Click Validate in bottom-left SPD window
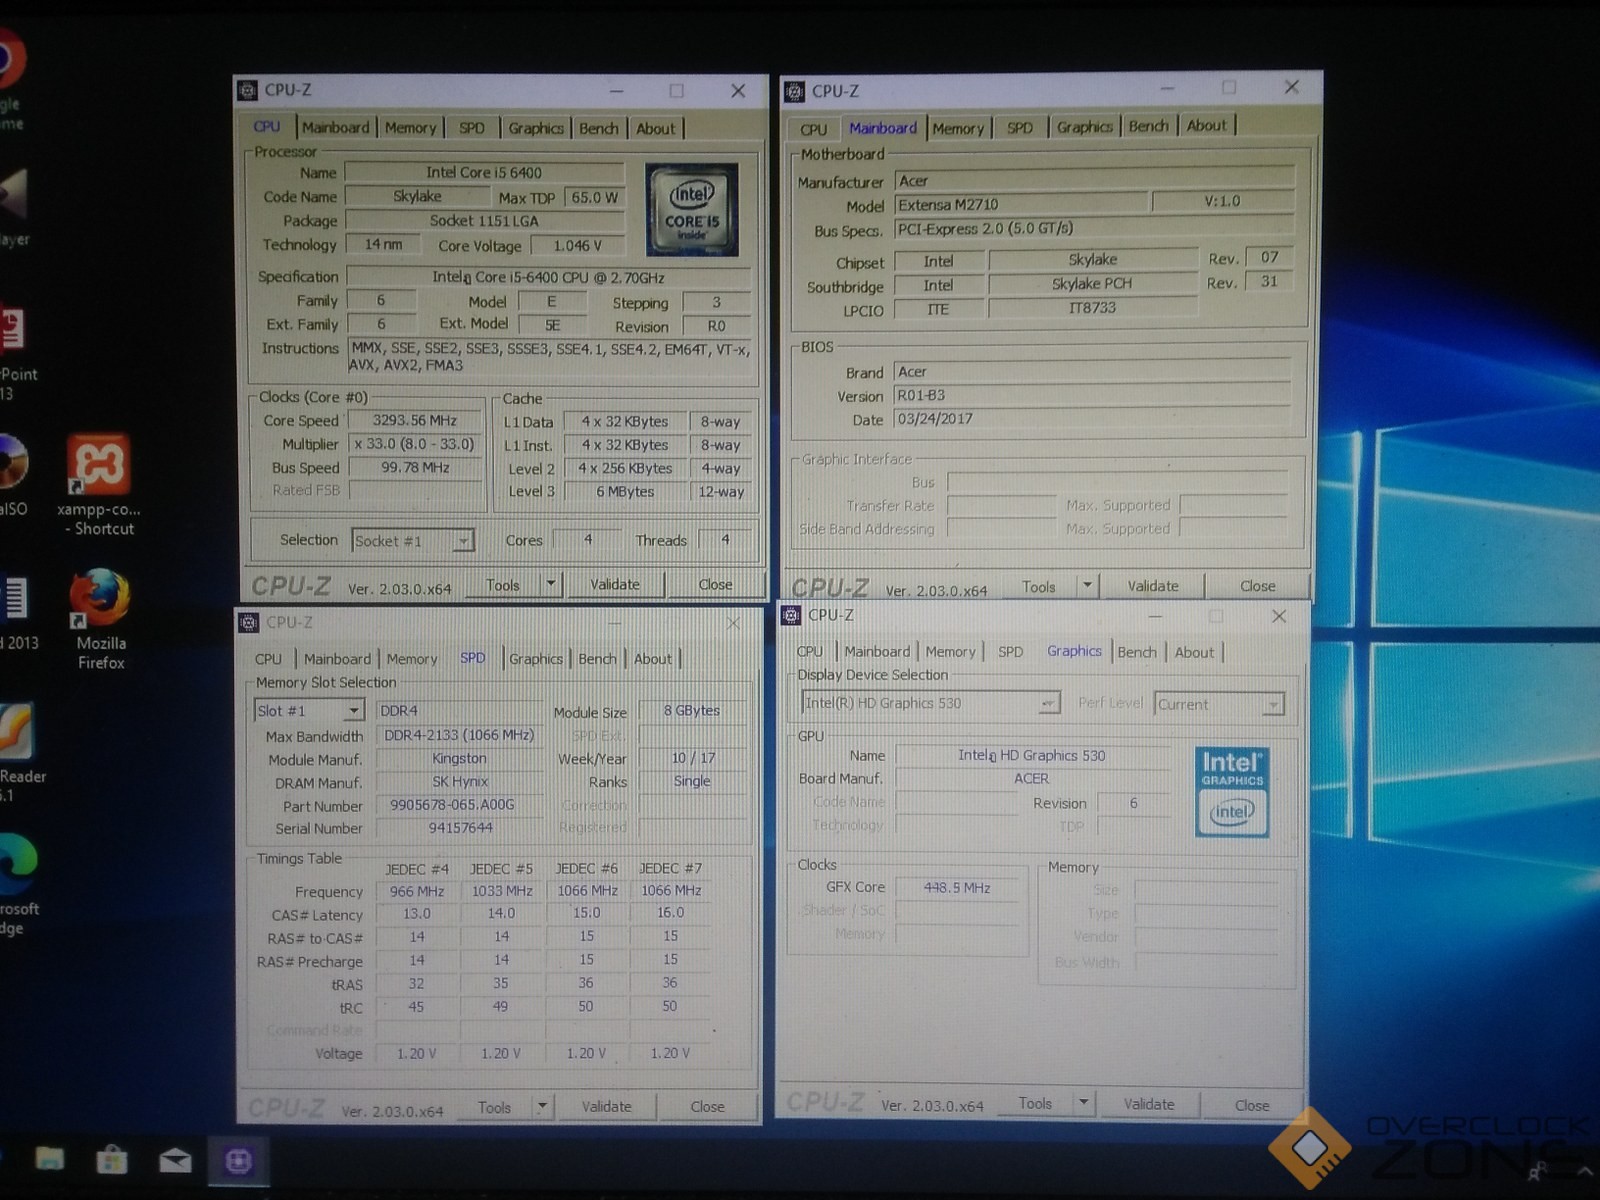 pos(606,1107)
